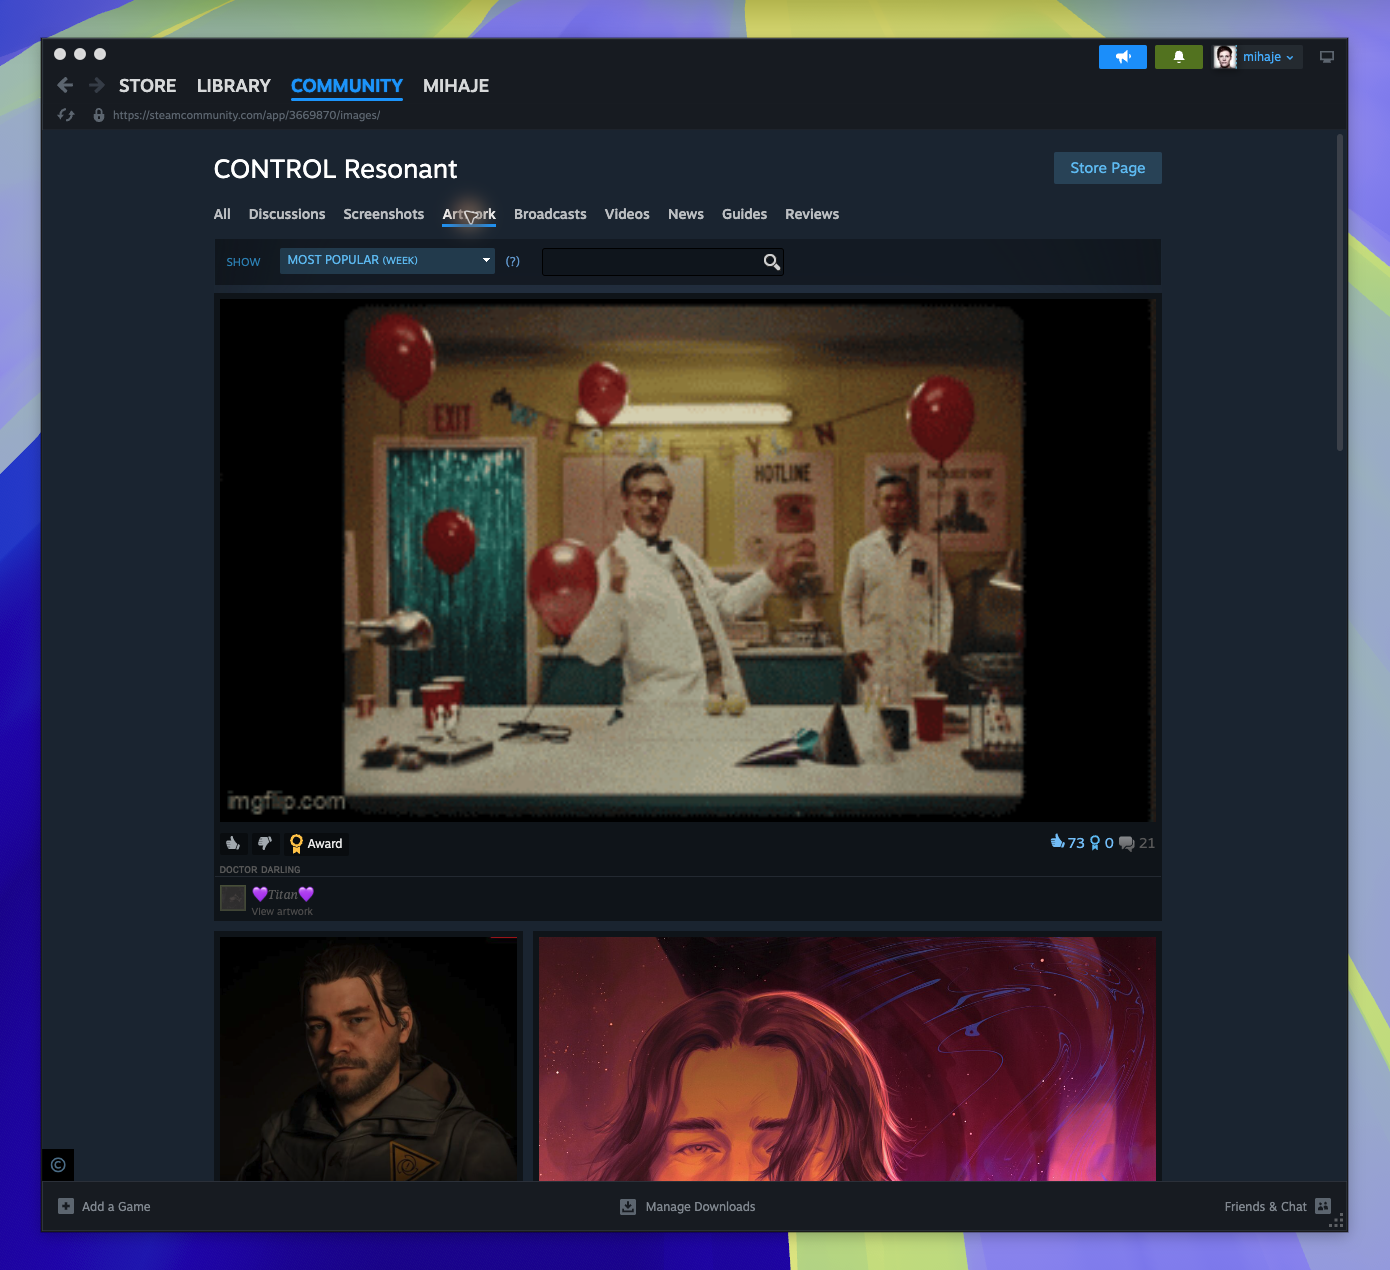Open the bearded man portrait artwork
The width and height of the screenshot is (1390, 1270).
(369, 1059)
